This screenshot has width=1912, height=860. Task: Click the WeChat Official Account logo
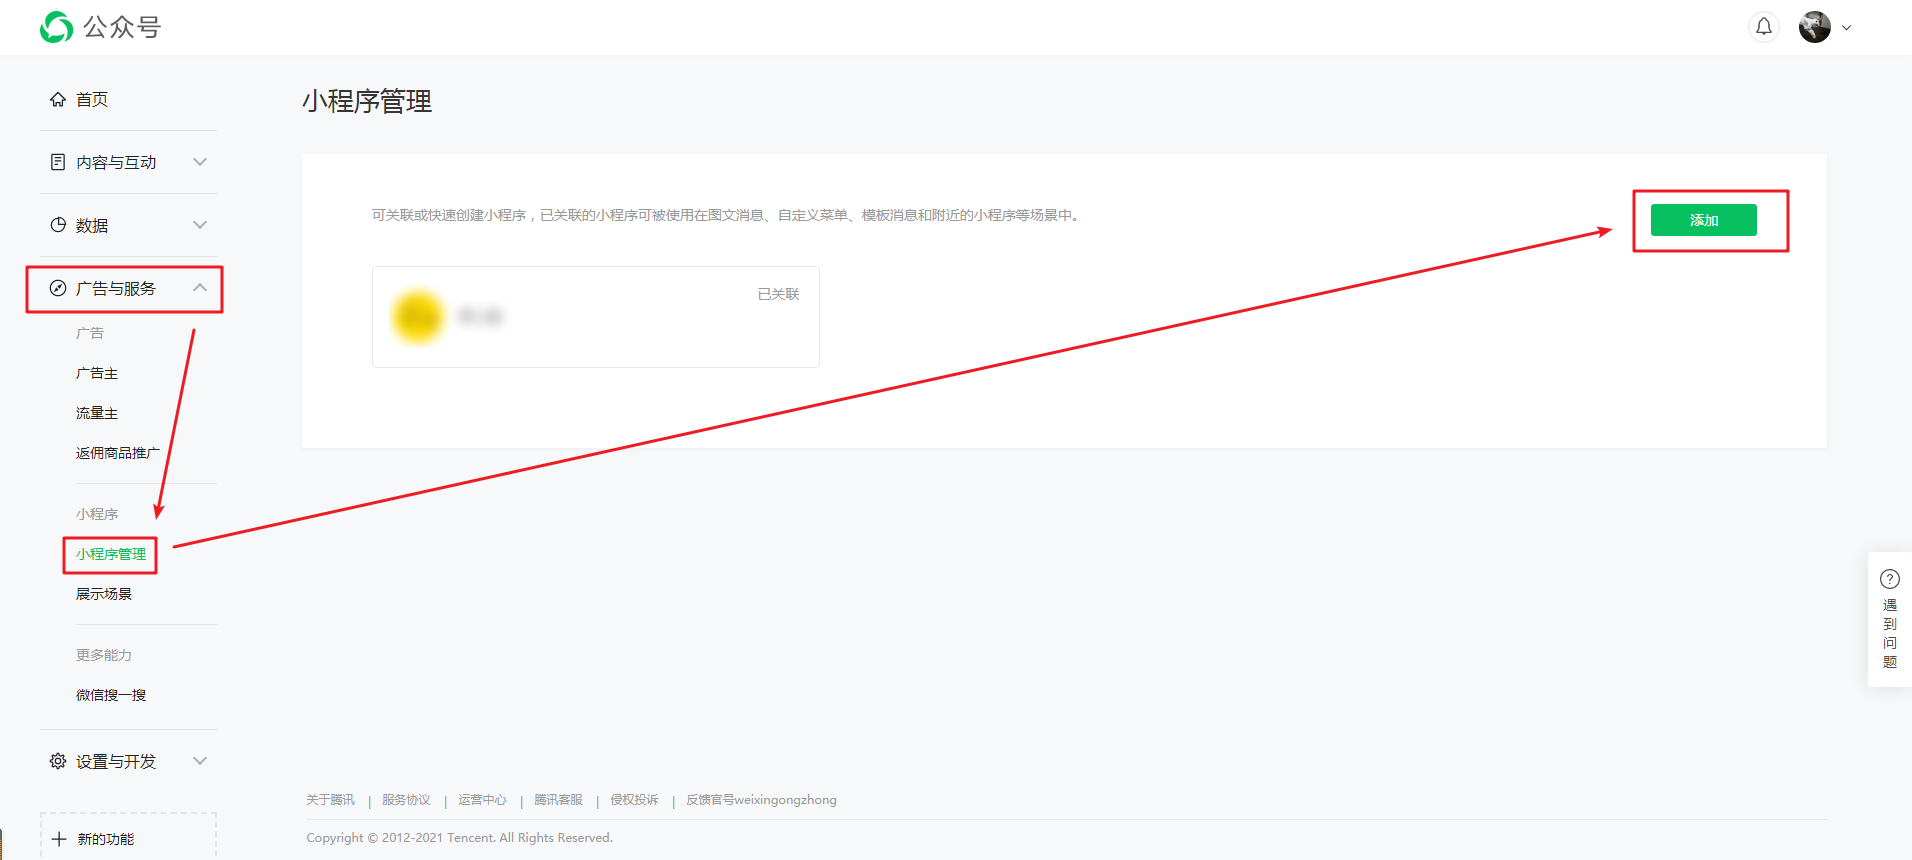[57, 27]
